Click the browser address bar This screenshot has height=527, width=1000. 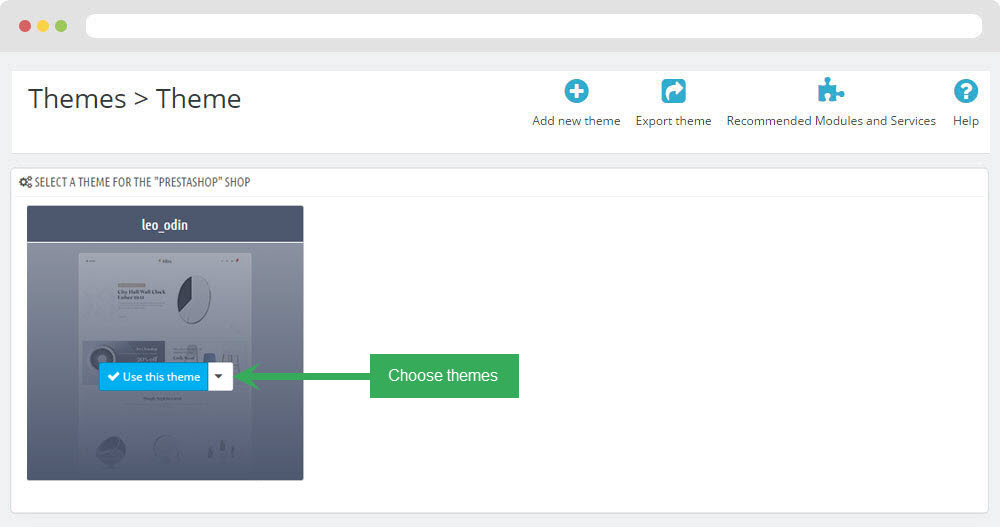coord(534,26)
